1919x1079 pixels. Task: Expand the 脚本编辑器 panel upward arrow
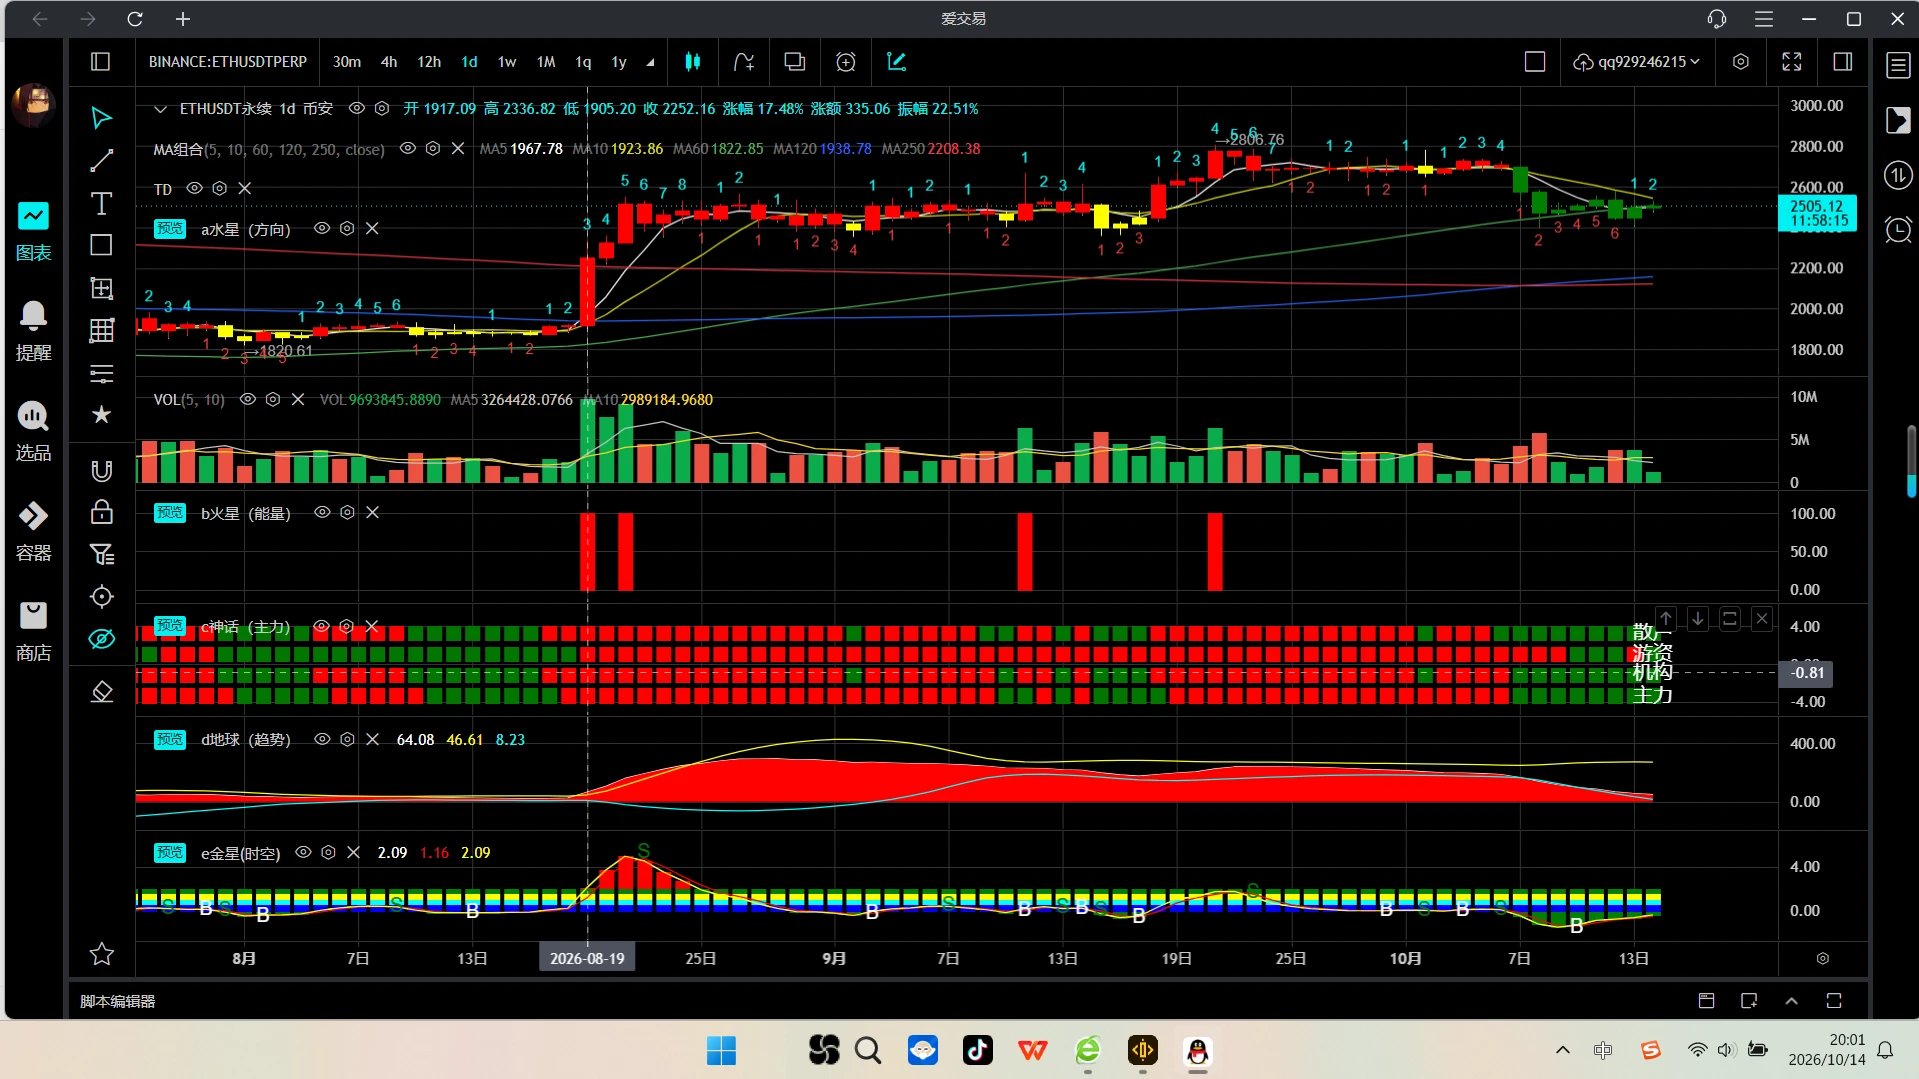pos(1791,1001)
